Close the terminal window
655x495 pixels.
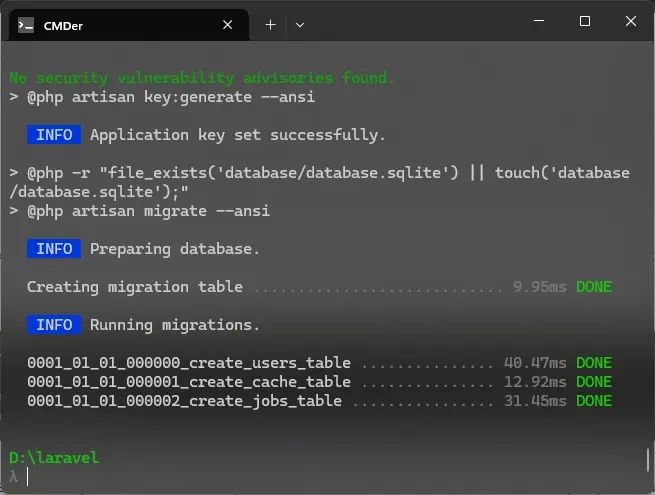pos(631,21)
